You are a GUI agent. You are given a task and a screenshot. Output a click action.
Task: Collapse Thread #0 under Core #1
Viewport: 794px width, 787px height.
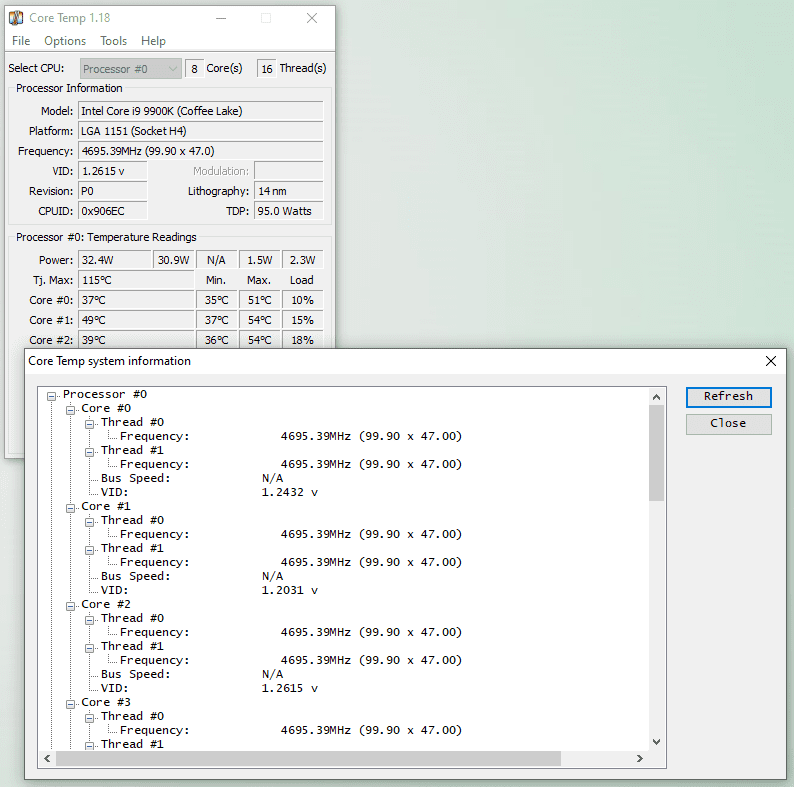[x=90, y=522]
